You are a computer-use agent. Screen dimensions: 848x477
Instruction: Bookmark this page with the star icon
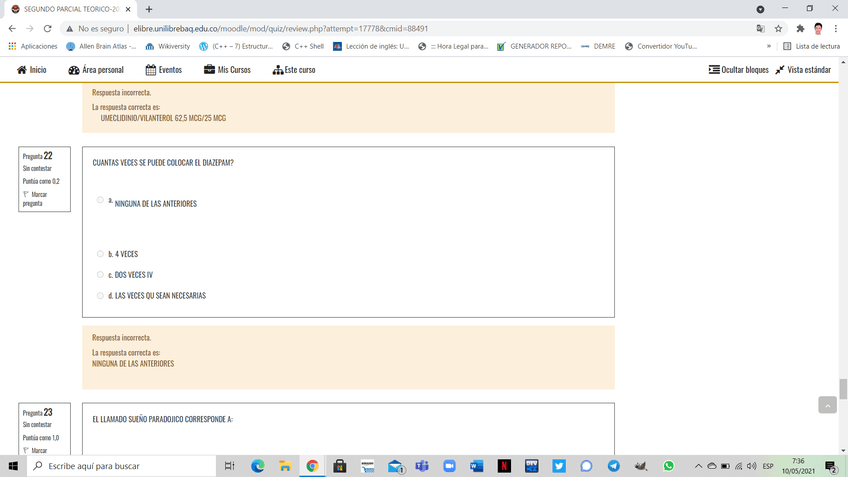pyautogui.click(x=778, y=29)
